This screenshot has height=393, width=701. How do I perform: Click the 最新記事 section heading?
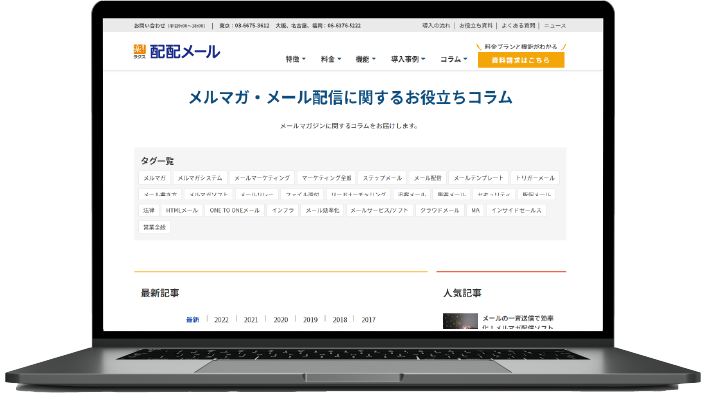coord(160,293)
